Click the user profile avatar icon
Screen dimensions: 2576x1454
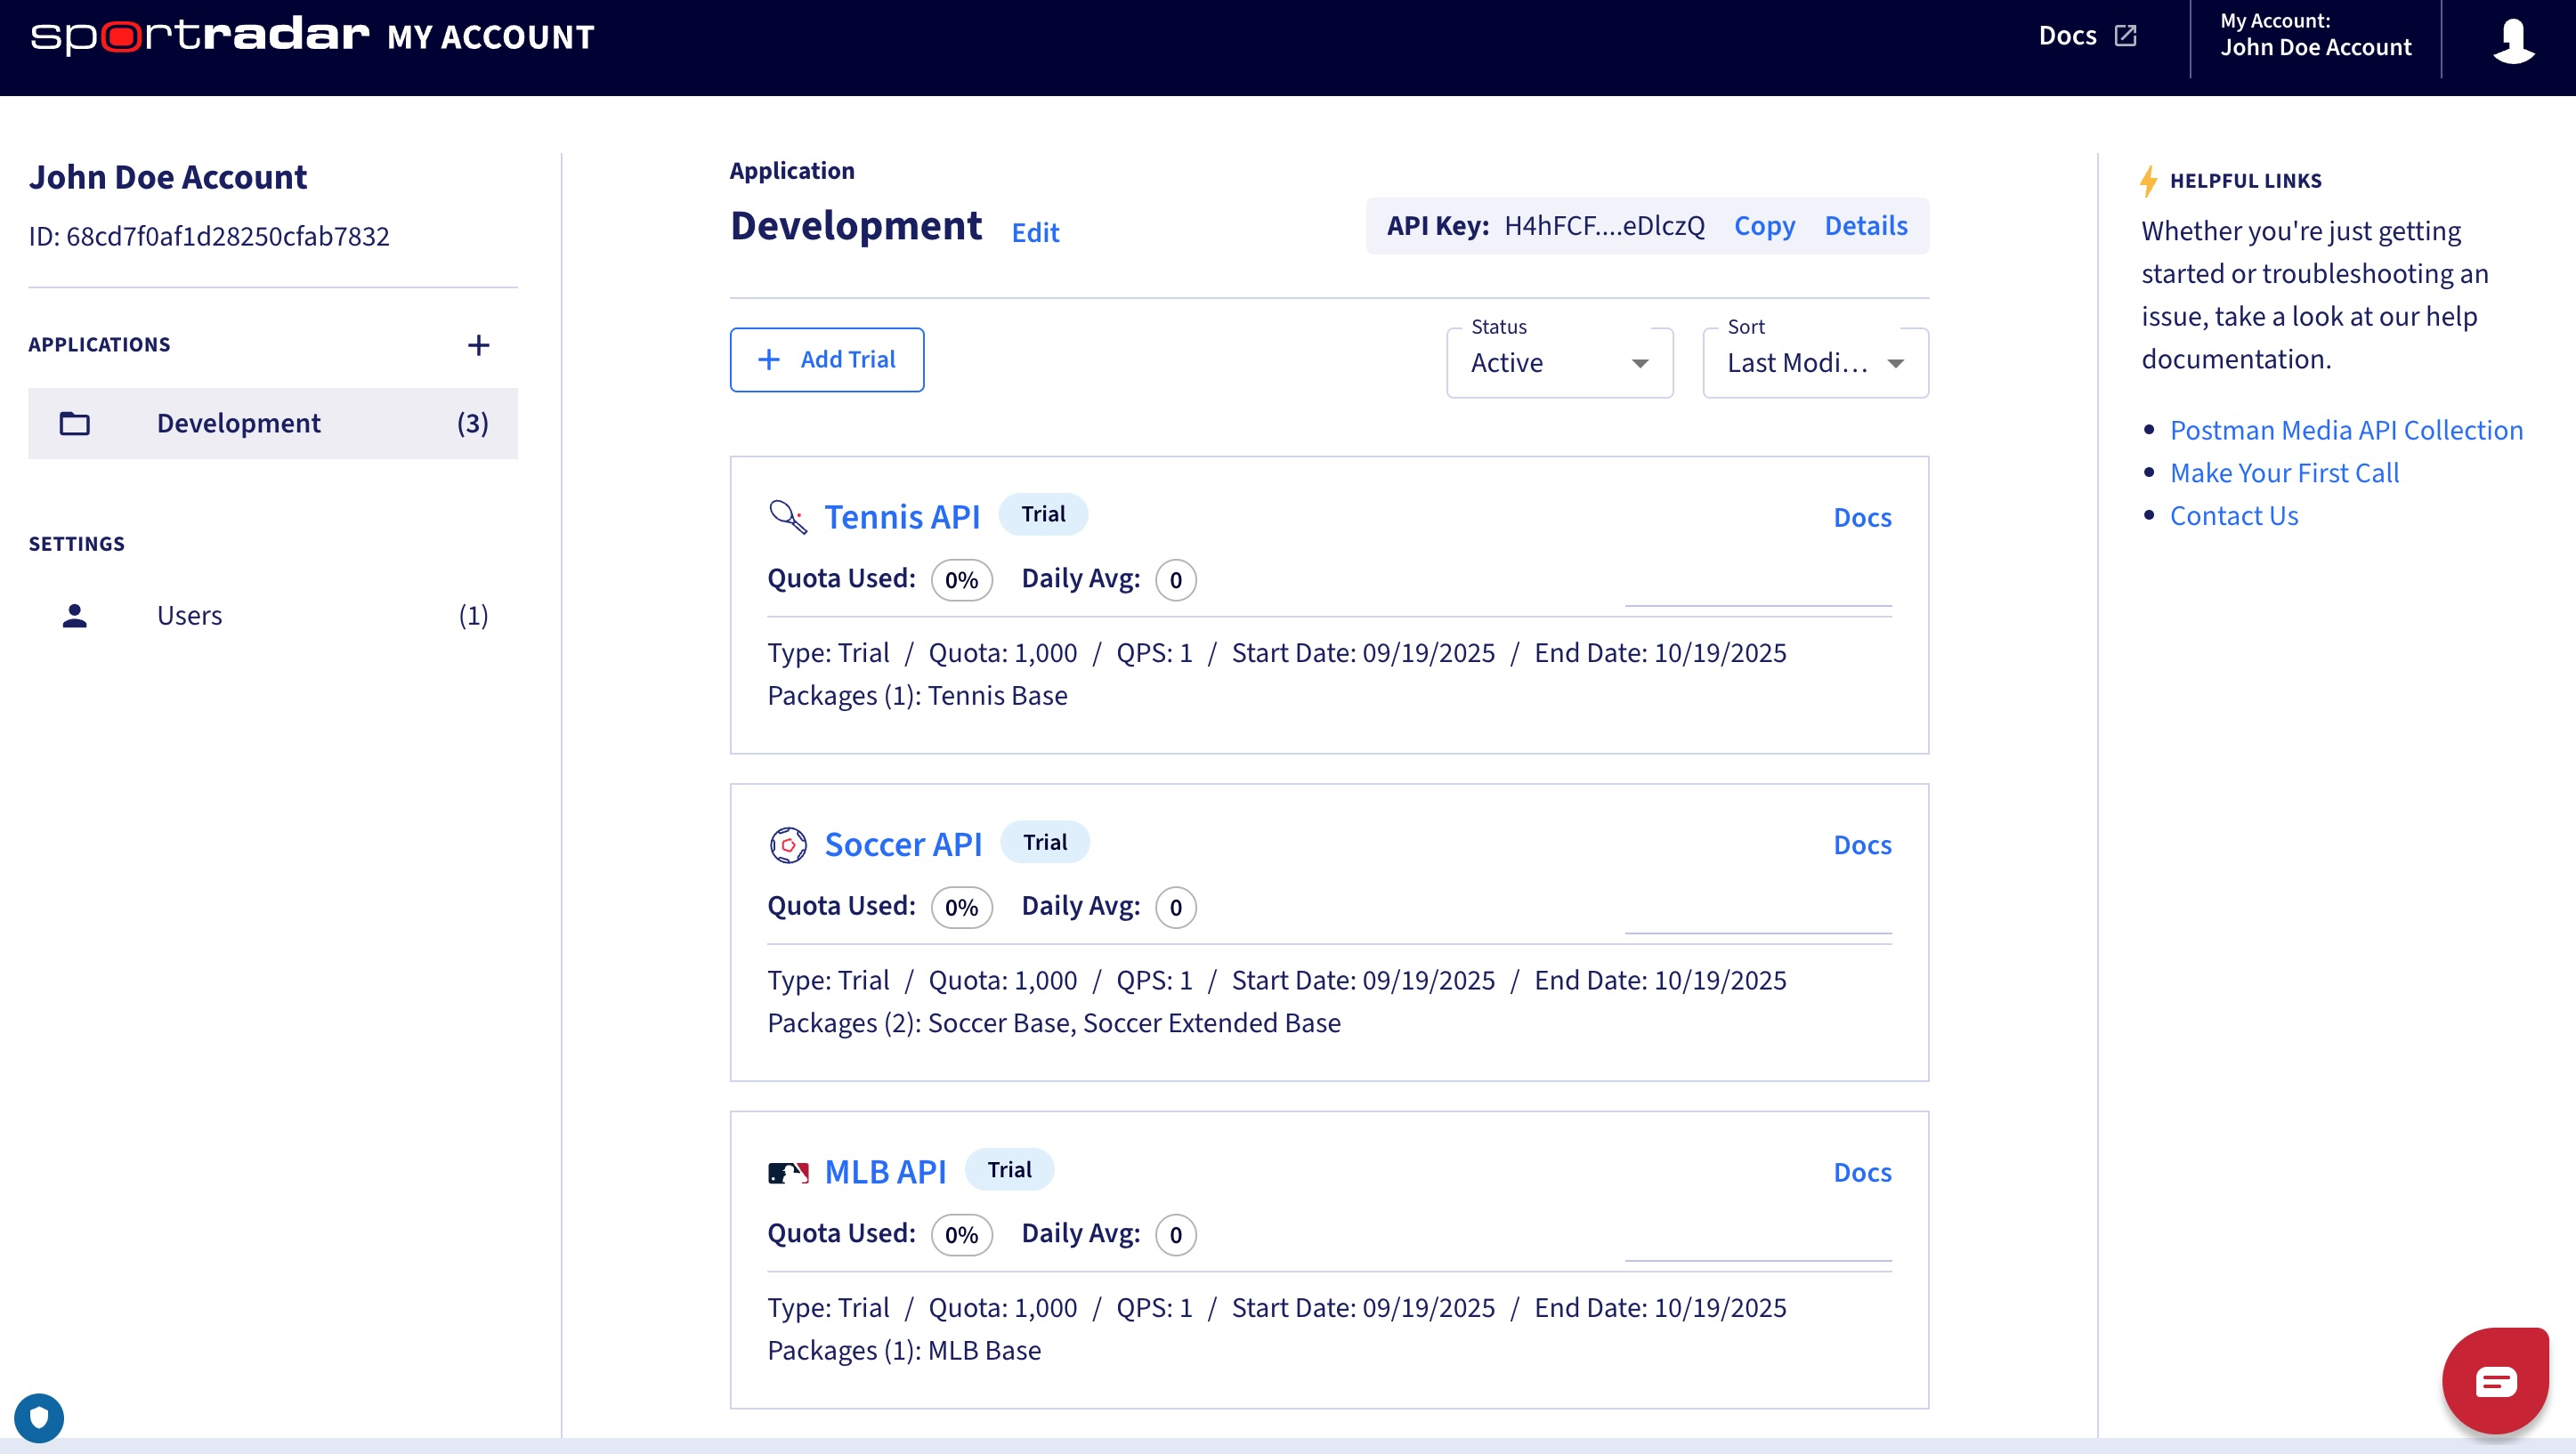tap(2512, 40)
